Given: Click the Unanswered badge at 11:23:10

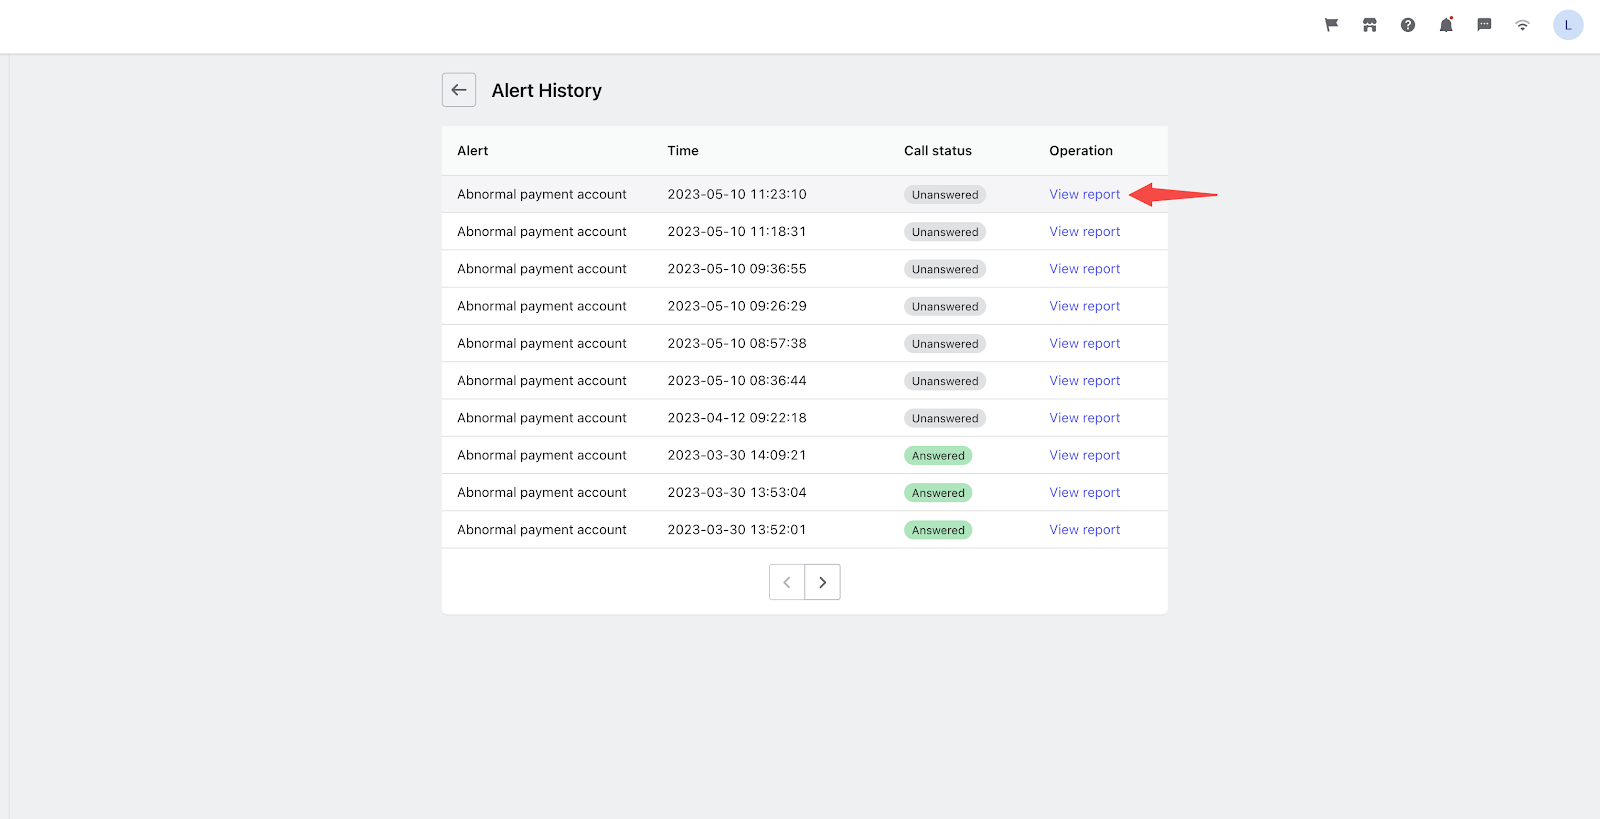Looking at the screenshot, I should point(945,195).
